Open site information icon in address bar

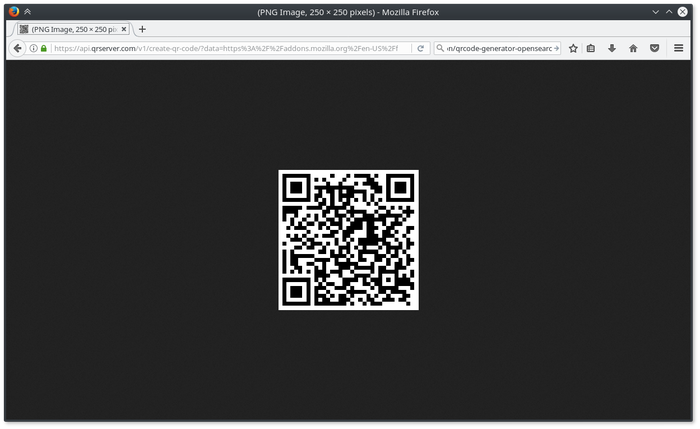pos(33,48)
